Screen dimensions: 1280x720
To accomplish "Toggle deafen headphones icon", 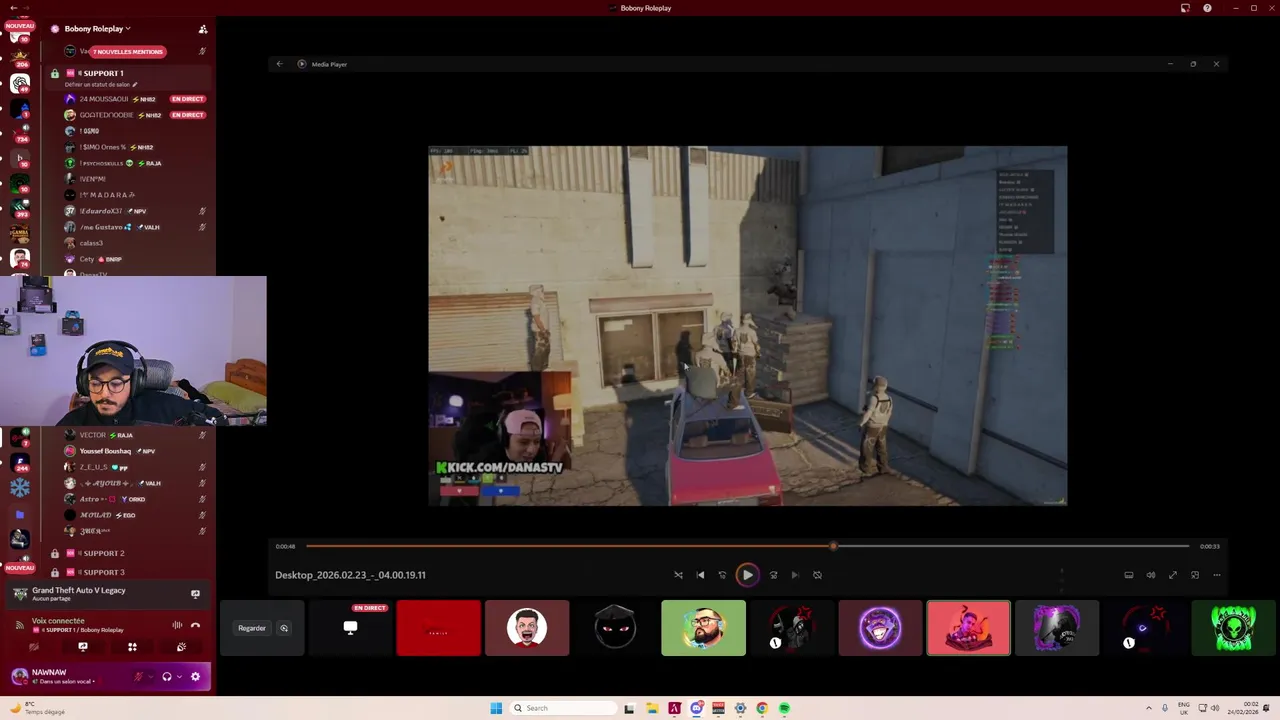I will 167,677.
